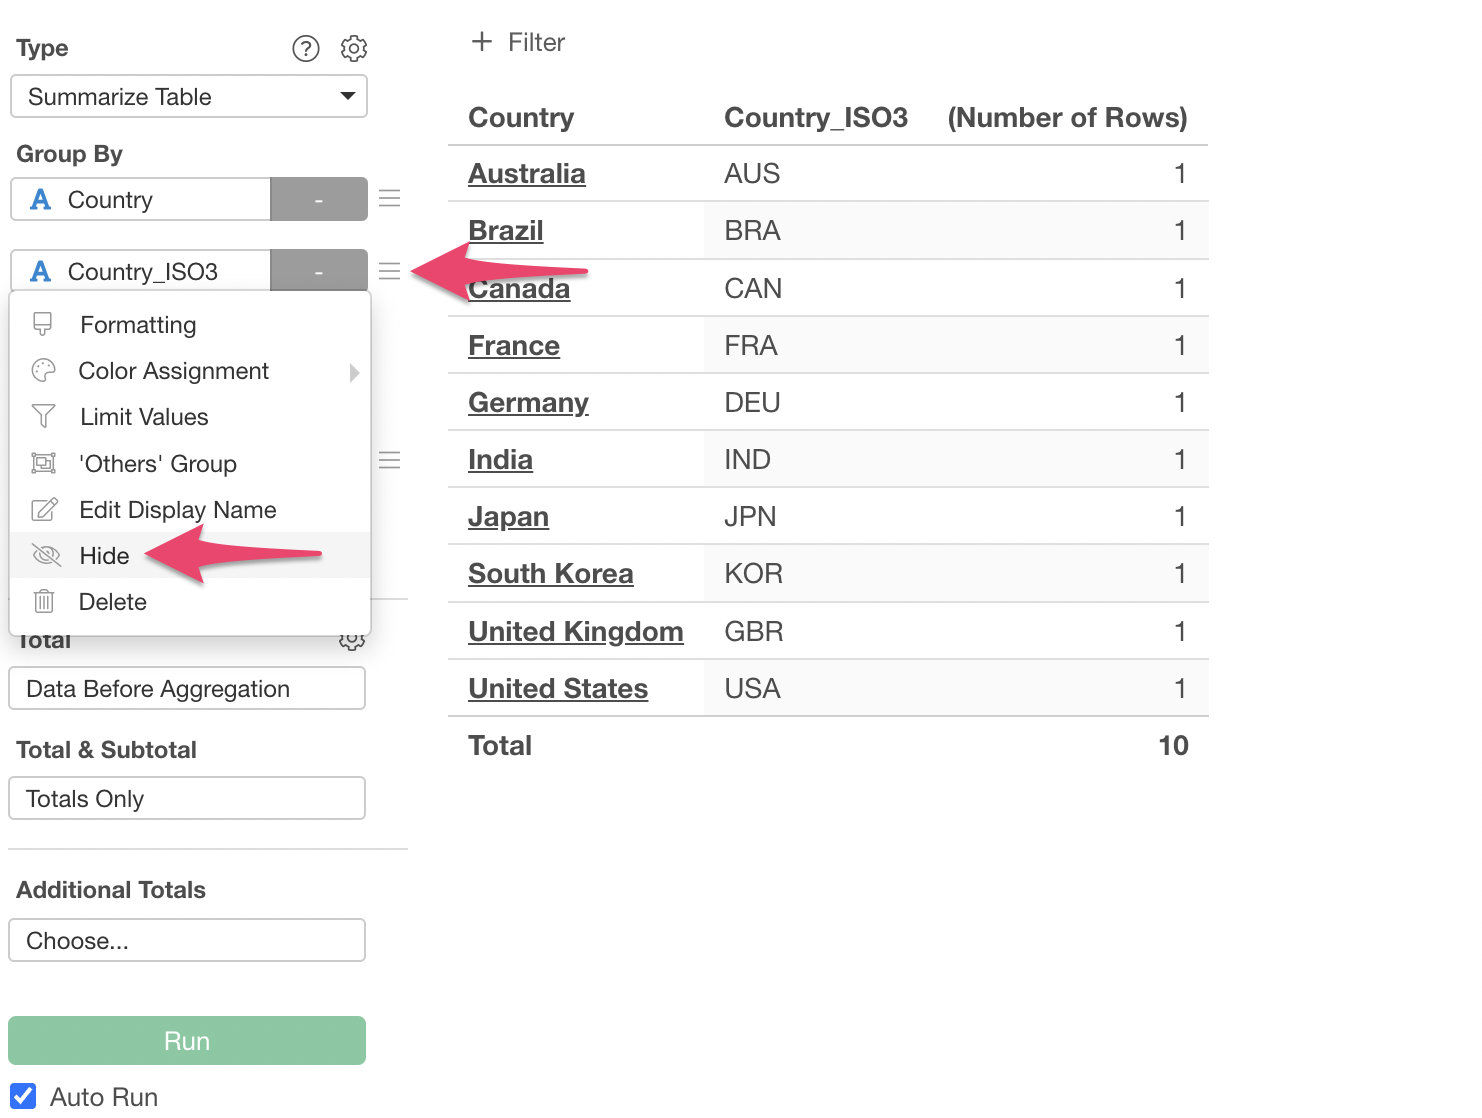Toggle the Auto Run checkbox
Screen dimensions: 1482x1118
[x=24, y=1096]
